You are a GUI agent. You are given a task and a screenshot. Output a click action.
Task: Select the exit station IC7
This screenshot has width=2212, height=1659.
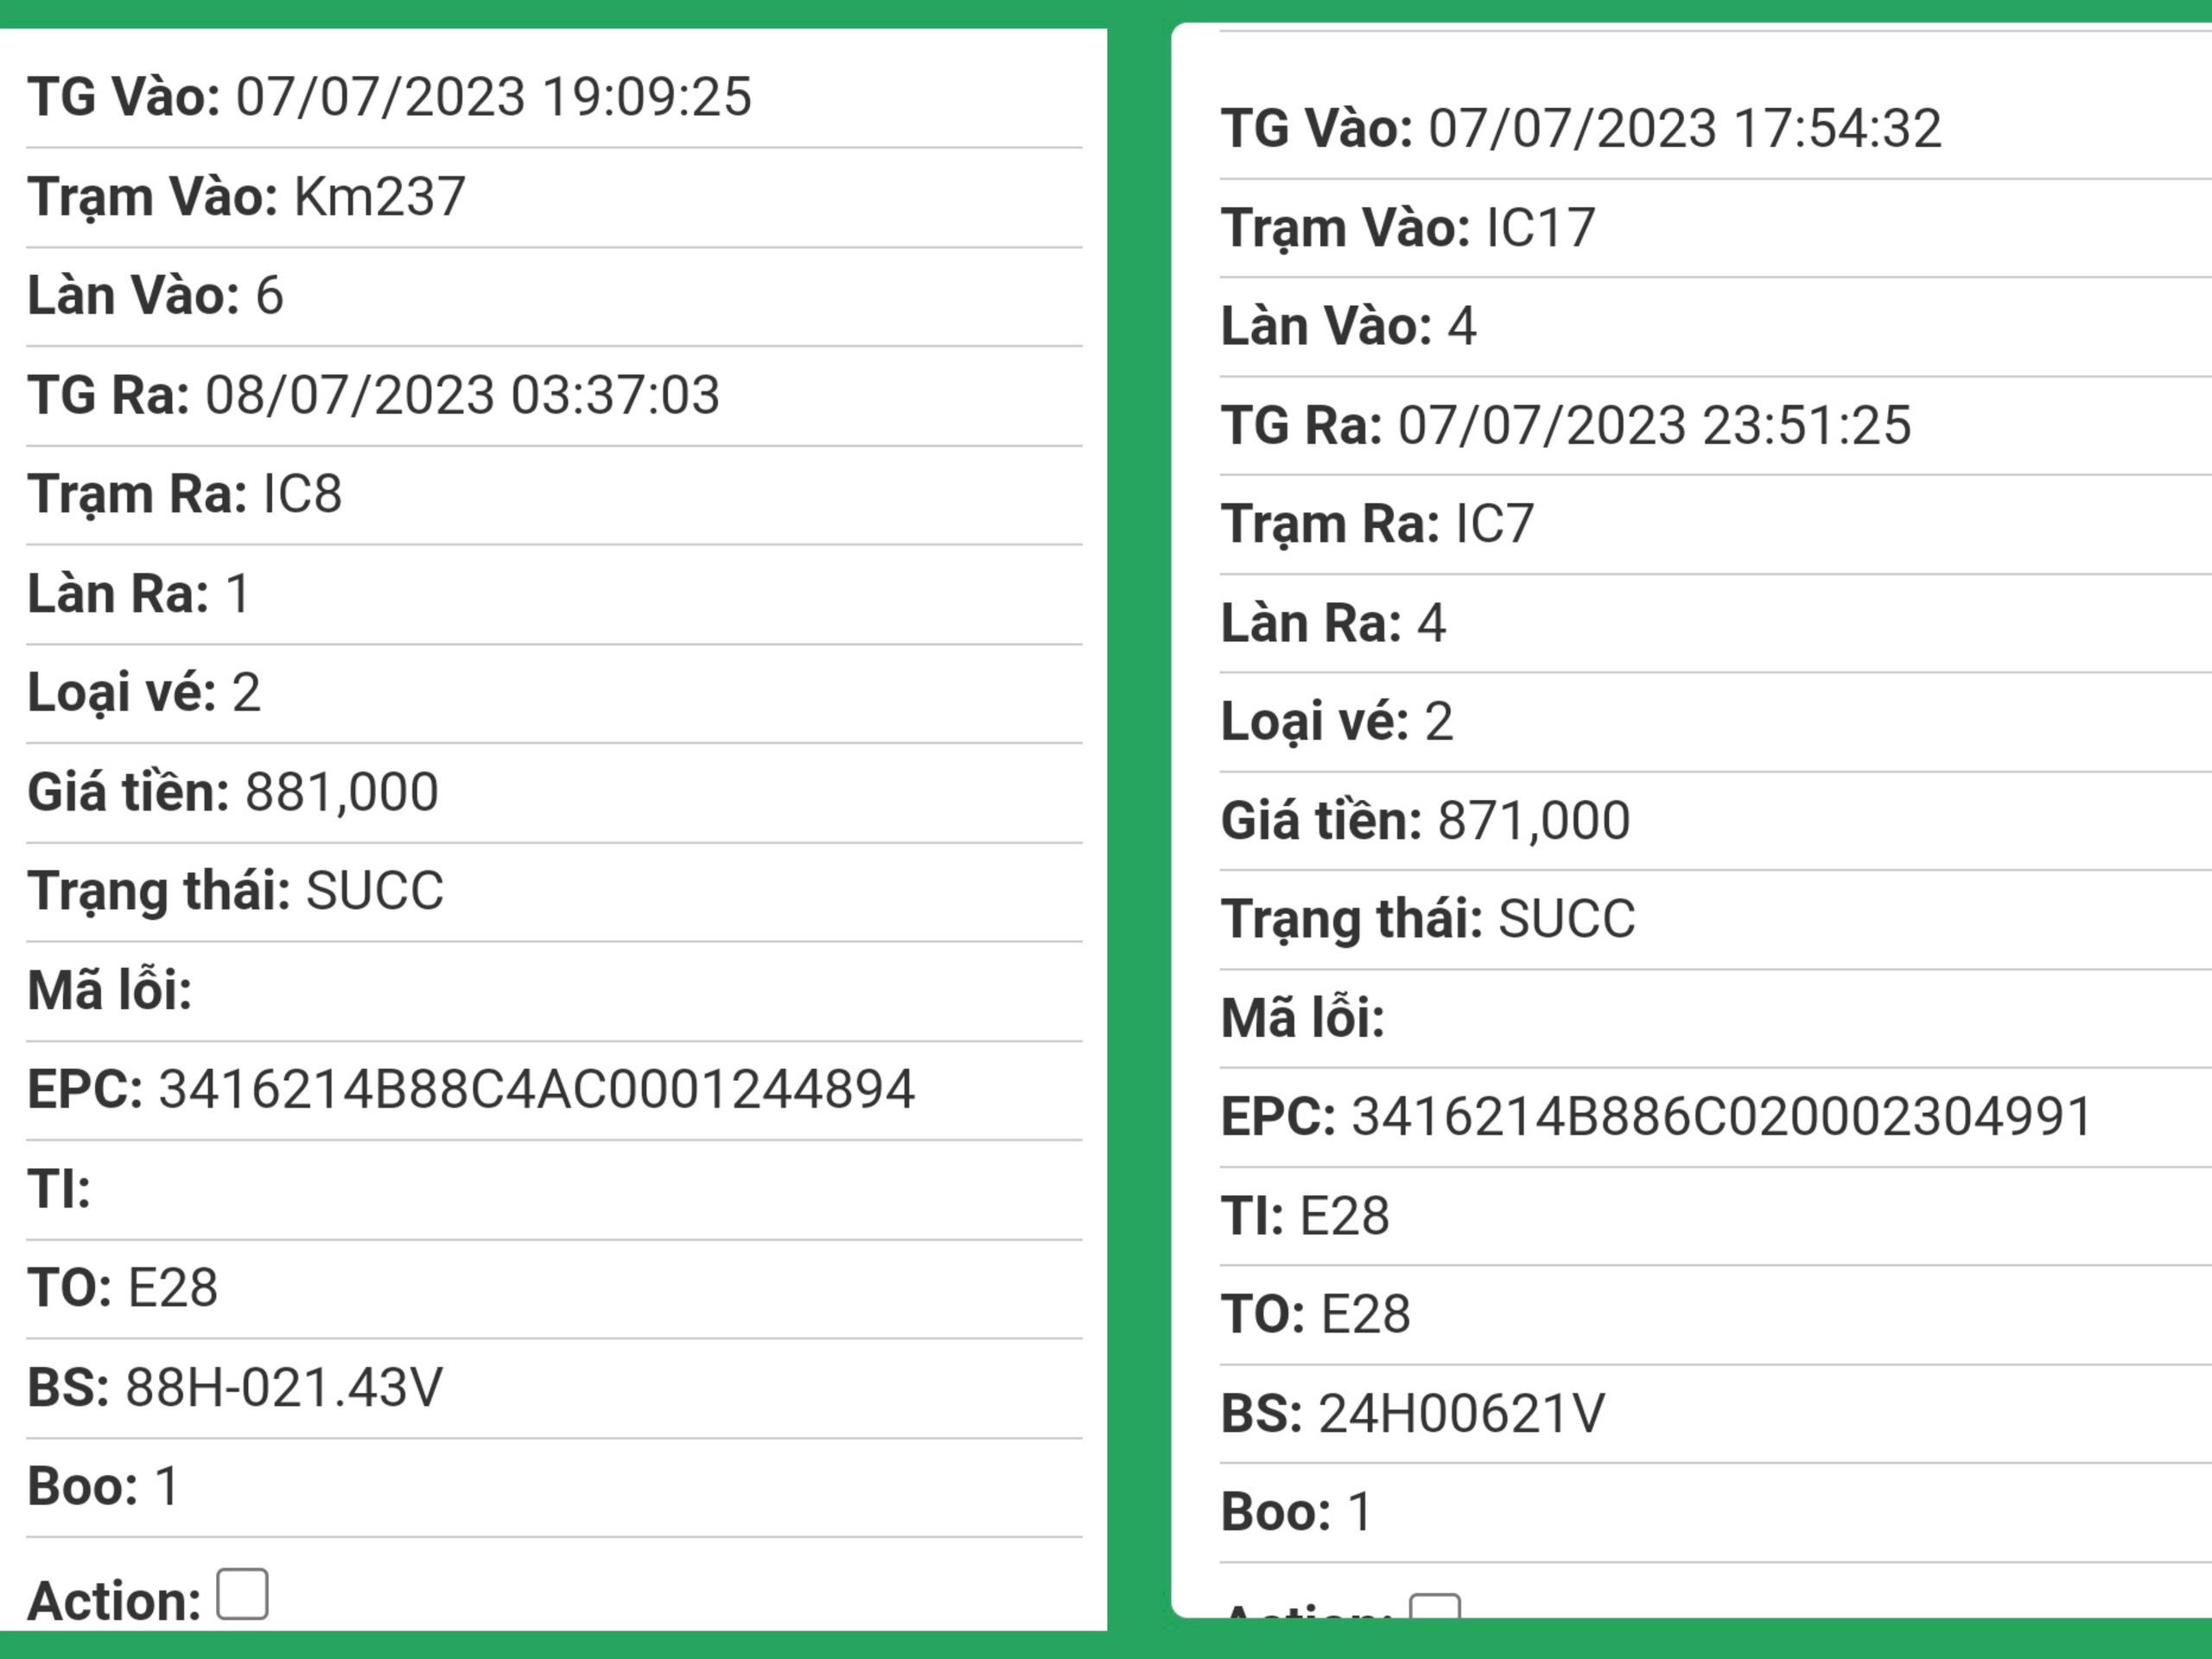[x=1494, y=524]
